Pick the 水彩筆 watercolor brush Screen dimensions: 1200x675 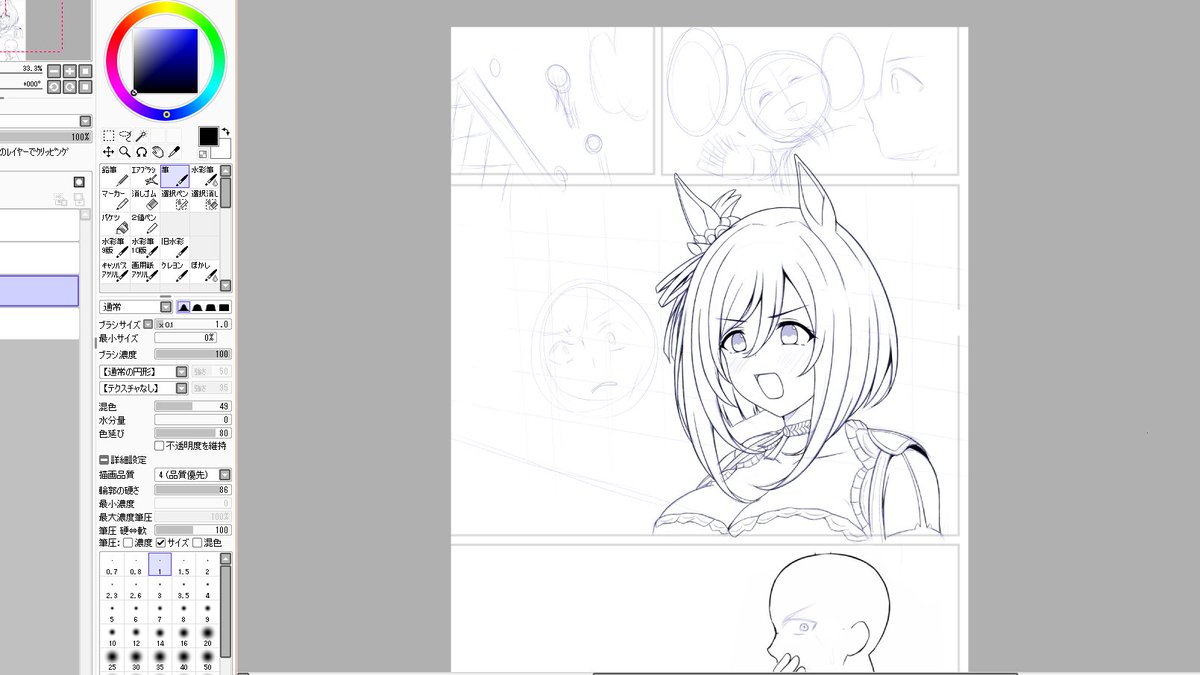tap(204, 177)
